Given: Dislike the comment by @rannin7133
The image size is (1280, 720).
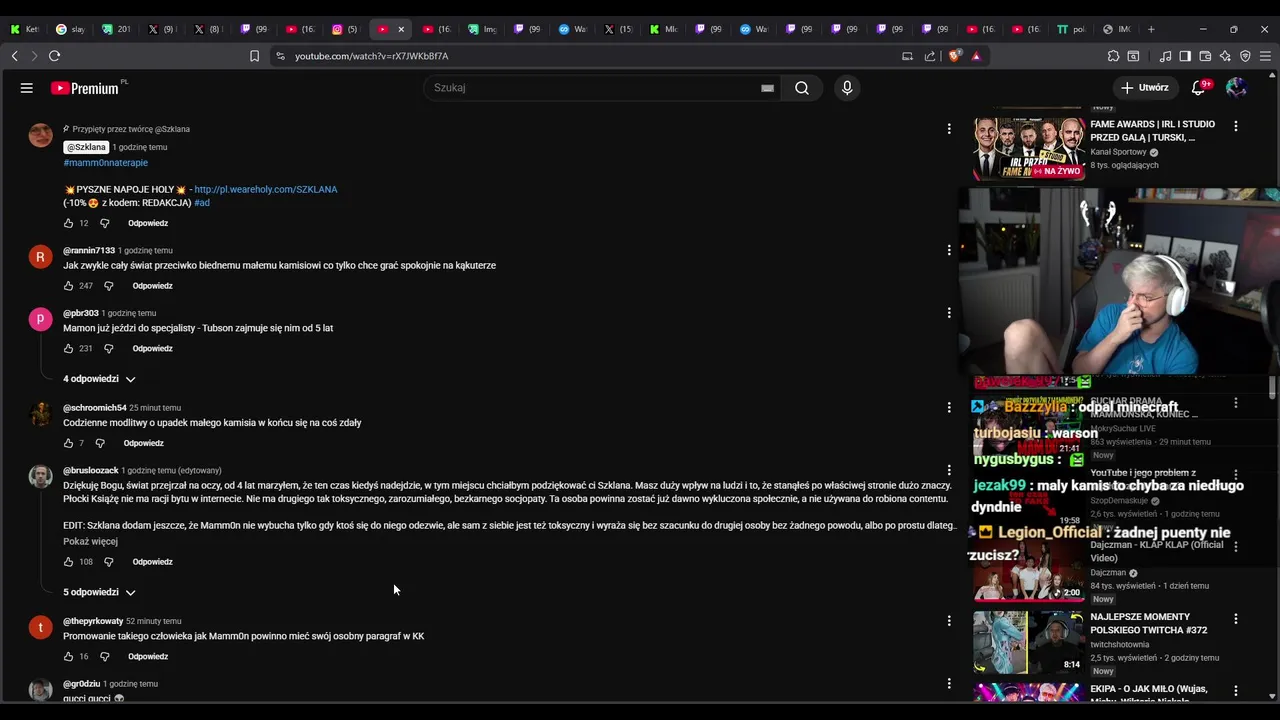Looking at the screenshot, I should click(109, 286).
